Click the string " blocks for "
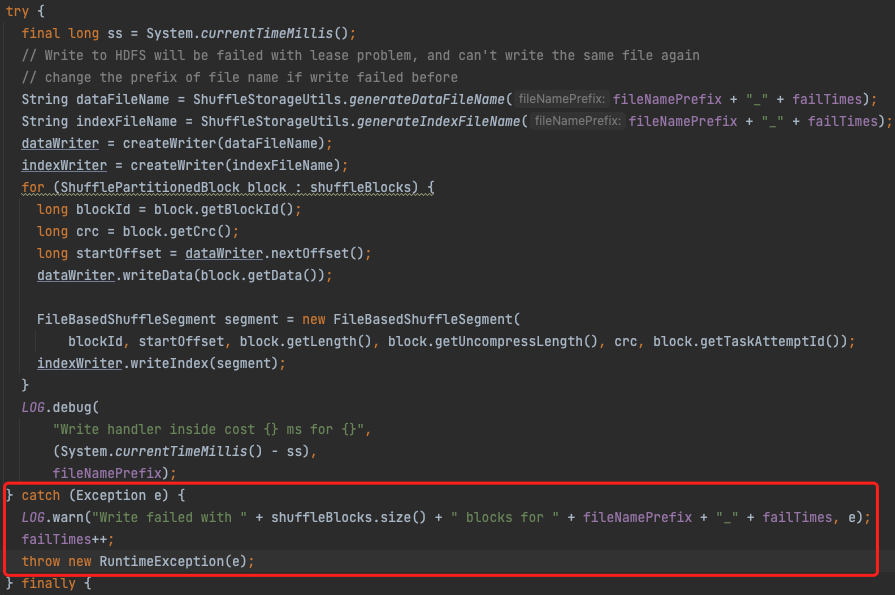Viewport: 895px width, 595px height. tap(505, 518)
